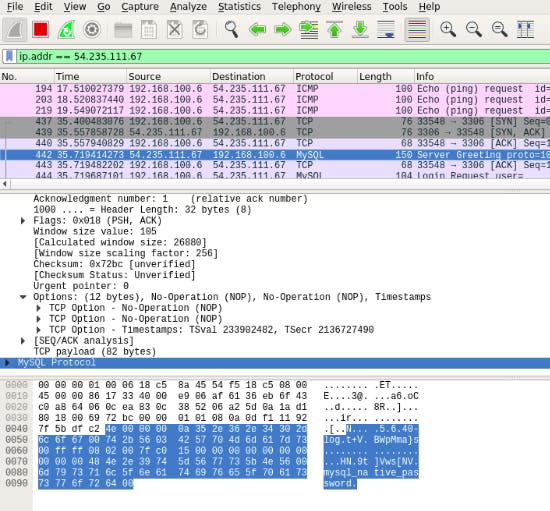Click the find packet magnifier icon
Screen dimensions: 550x511
231,29
